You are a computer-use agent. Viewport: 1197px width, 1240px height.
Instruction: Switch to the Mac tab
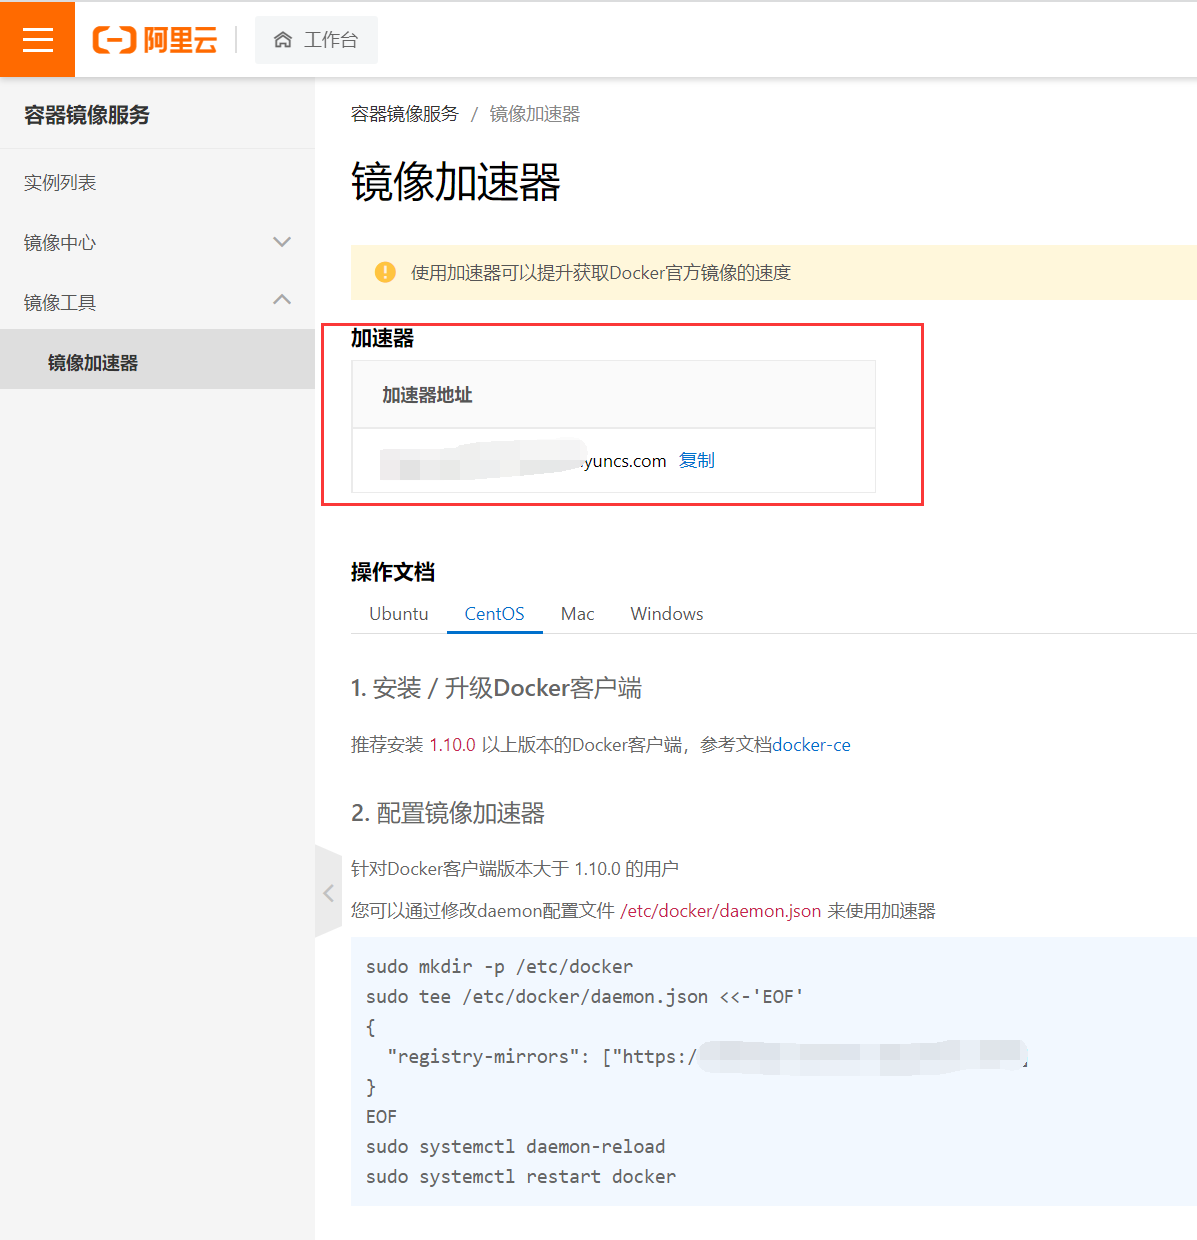pyautogui.click(x=578, y=614)
